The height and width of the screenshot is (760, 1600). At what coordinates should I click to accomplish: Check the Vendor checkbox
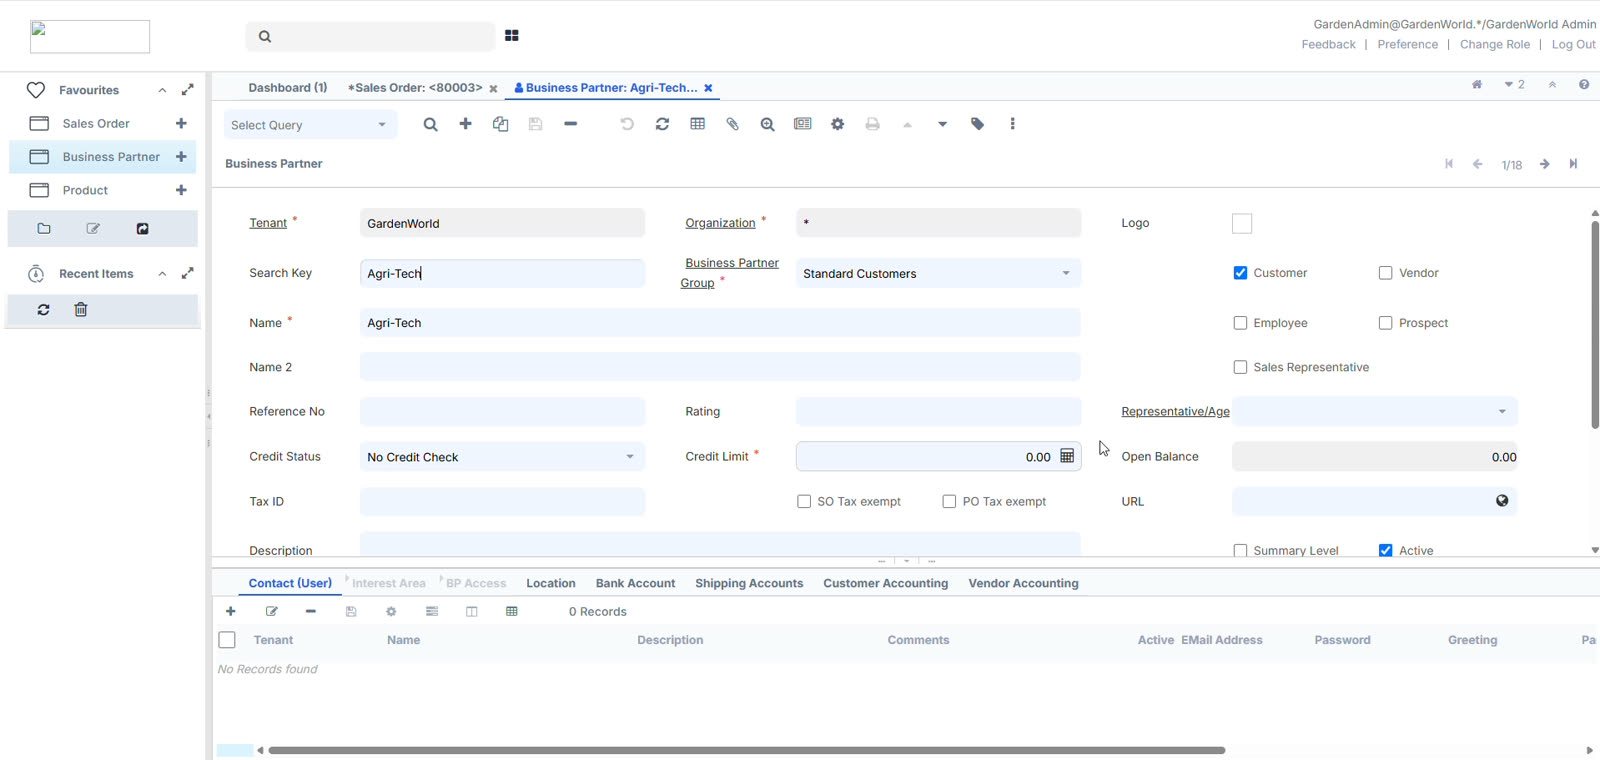(1385, 273)
